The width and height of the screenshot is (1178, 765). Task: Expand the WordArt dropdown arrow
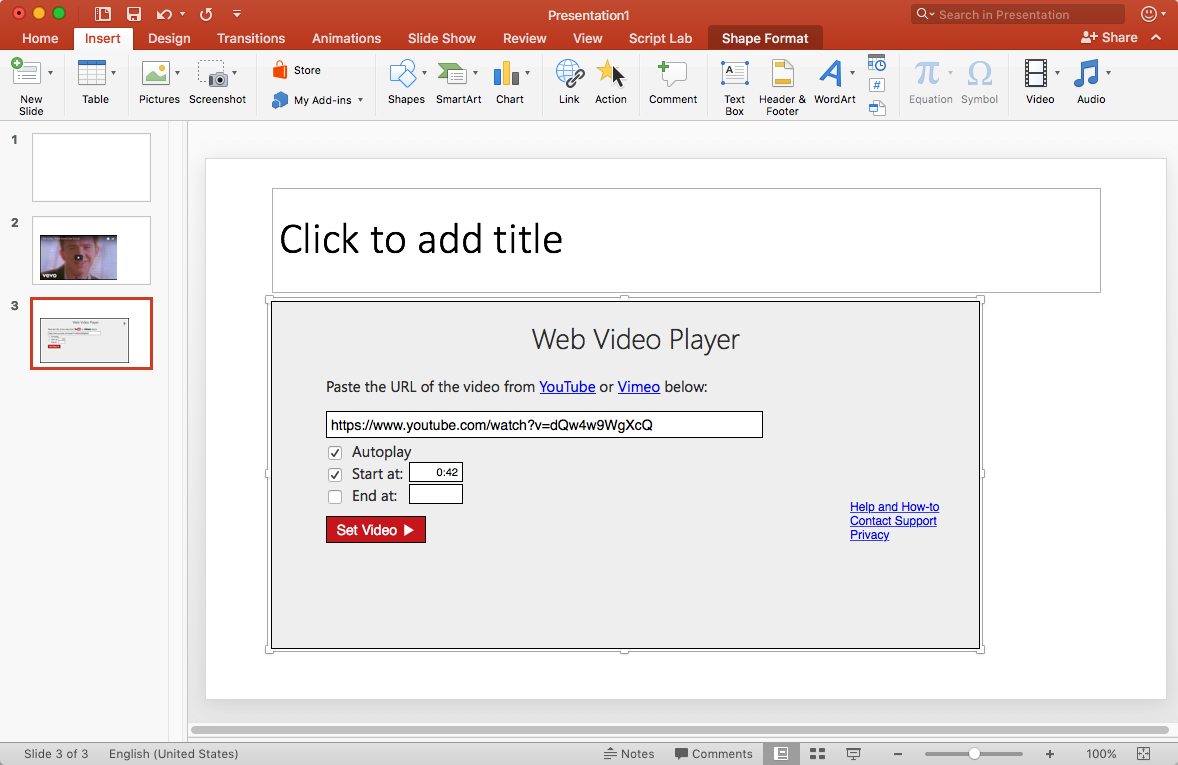(x=852, y=73)
